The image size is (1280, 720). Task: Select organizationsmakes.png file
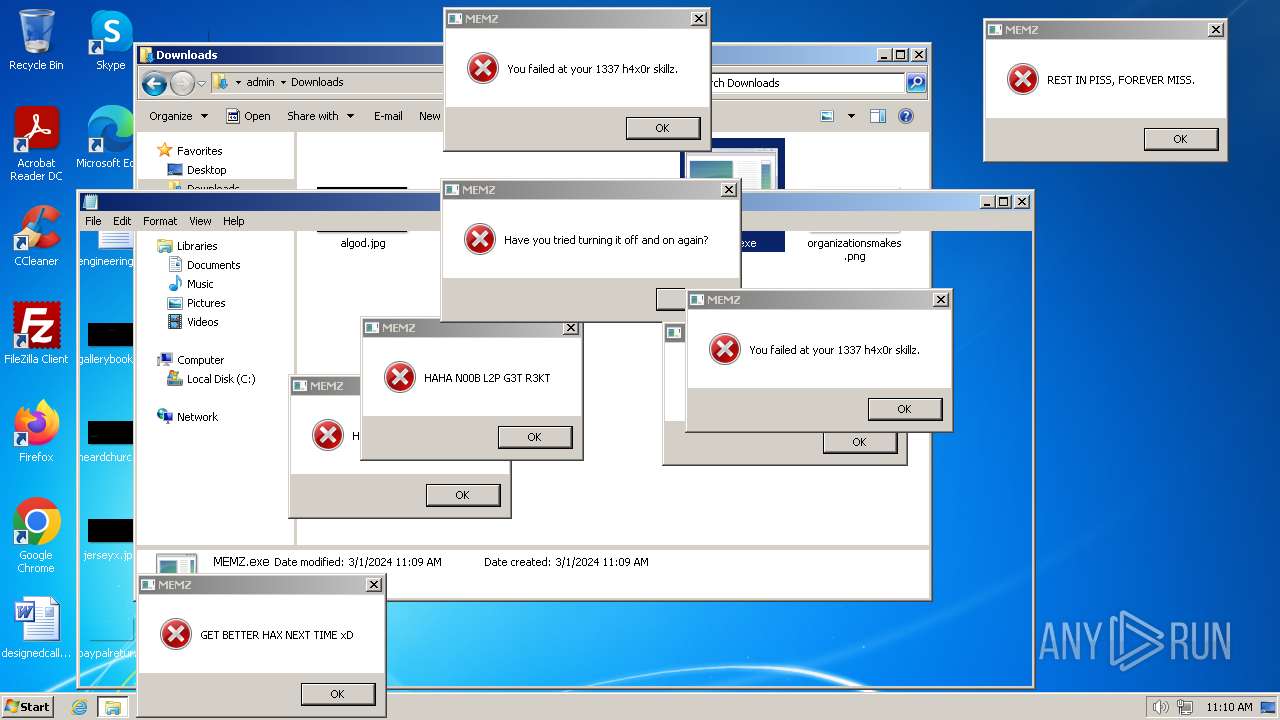(854, 249)
